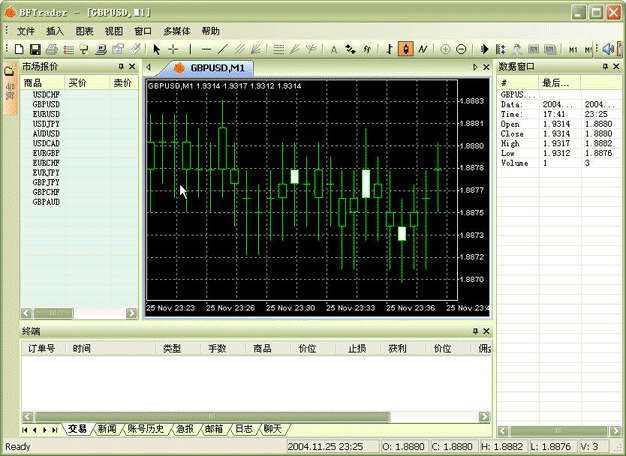Open the 图表 menu

84,31
